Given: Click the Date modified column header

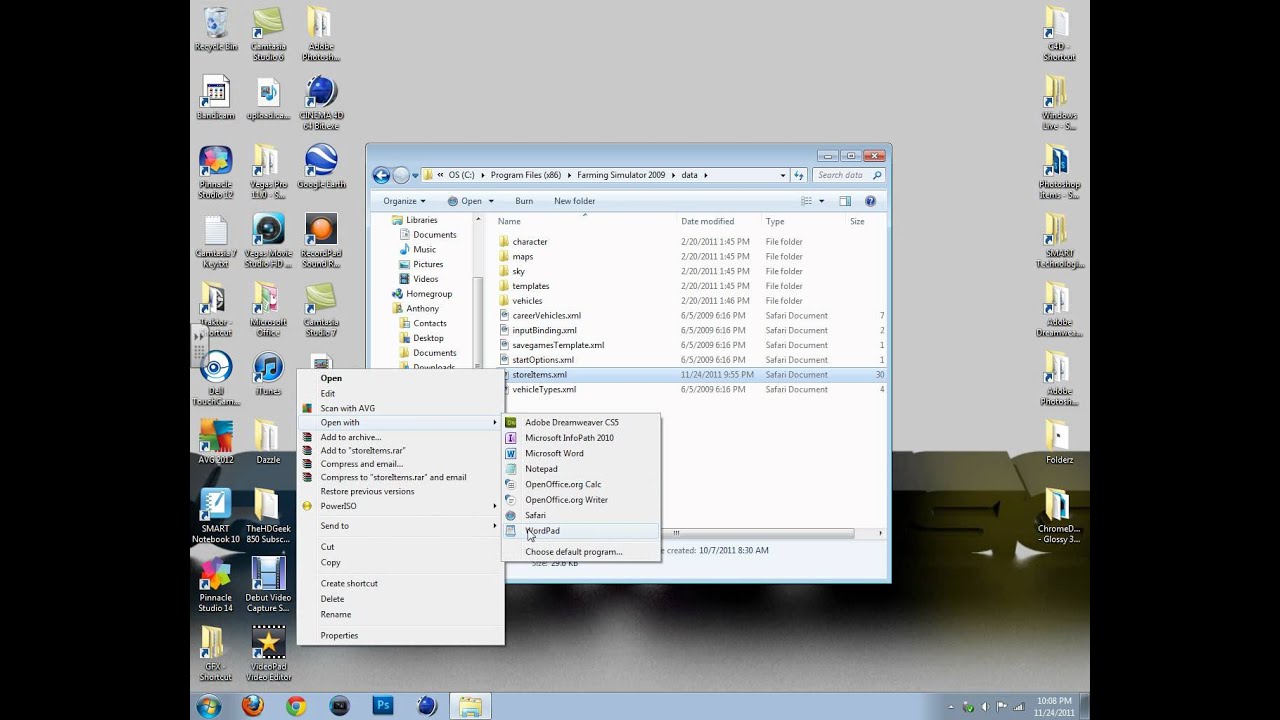Looking at the screenshot, I should click(x=719, y=221).
